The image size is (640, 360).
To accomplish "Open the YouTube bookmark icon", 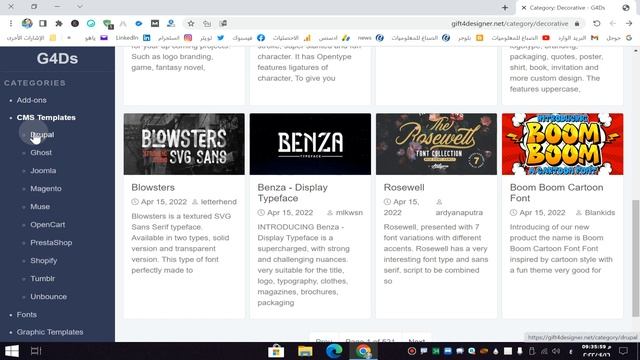I will pos(546,38).
